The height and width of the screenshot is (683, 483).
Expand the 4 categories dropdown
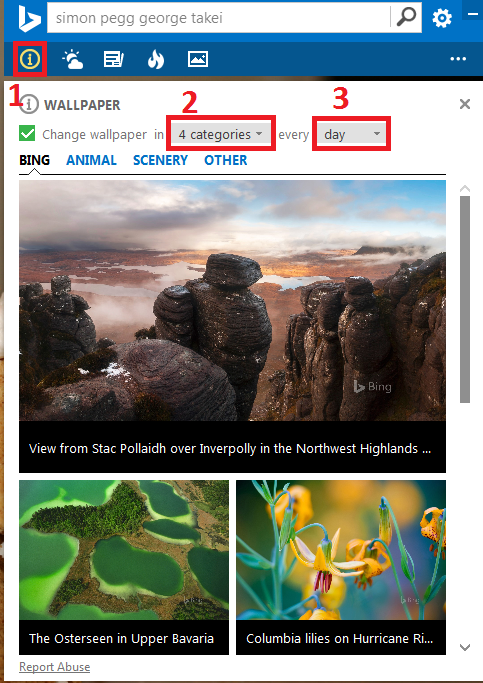click(221, 134)
